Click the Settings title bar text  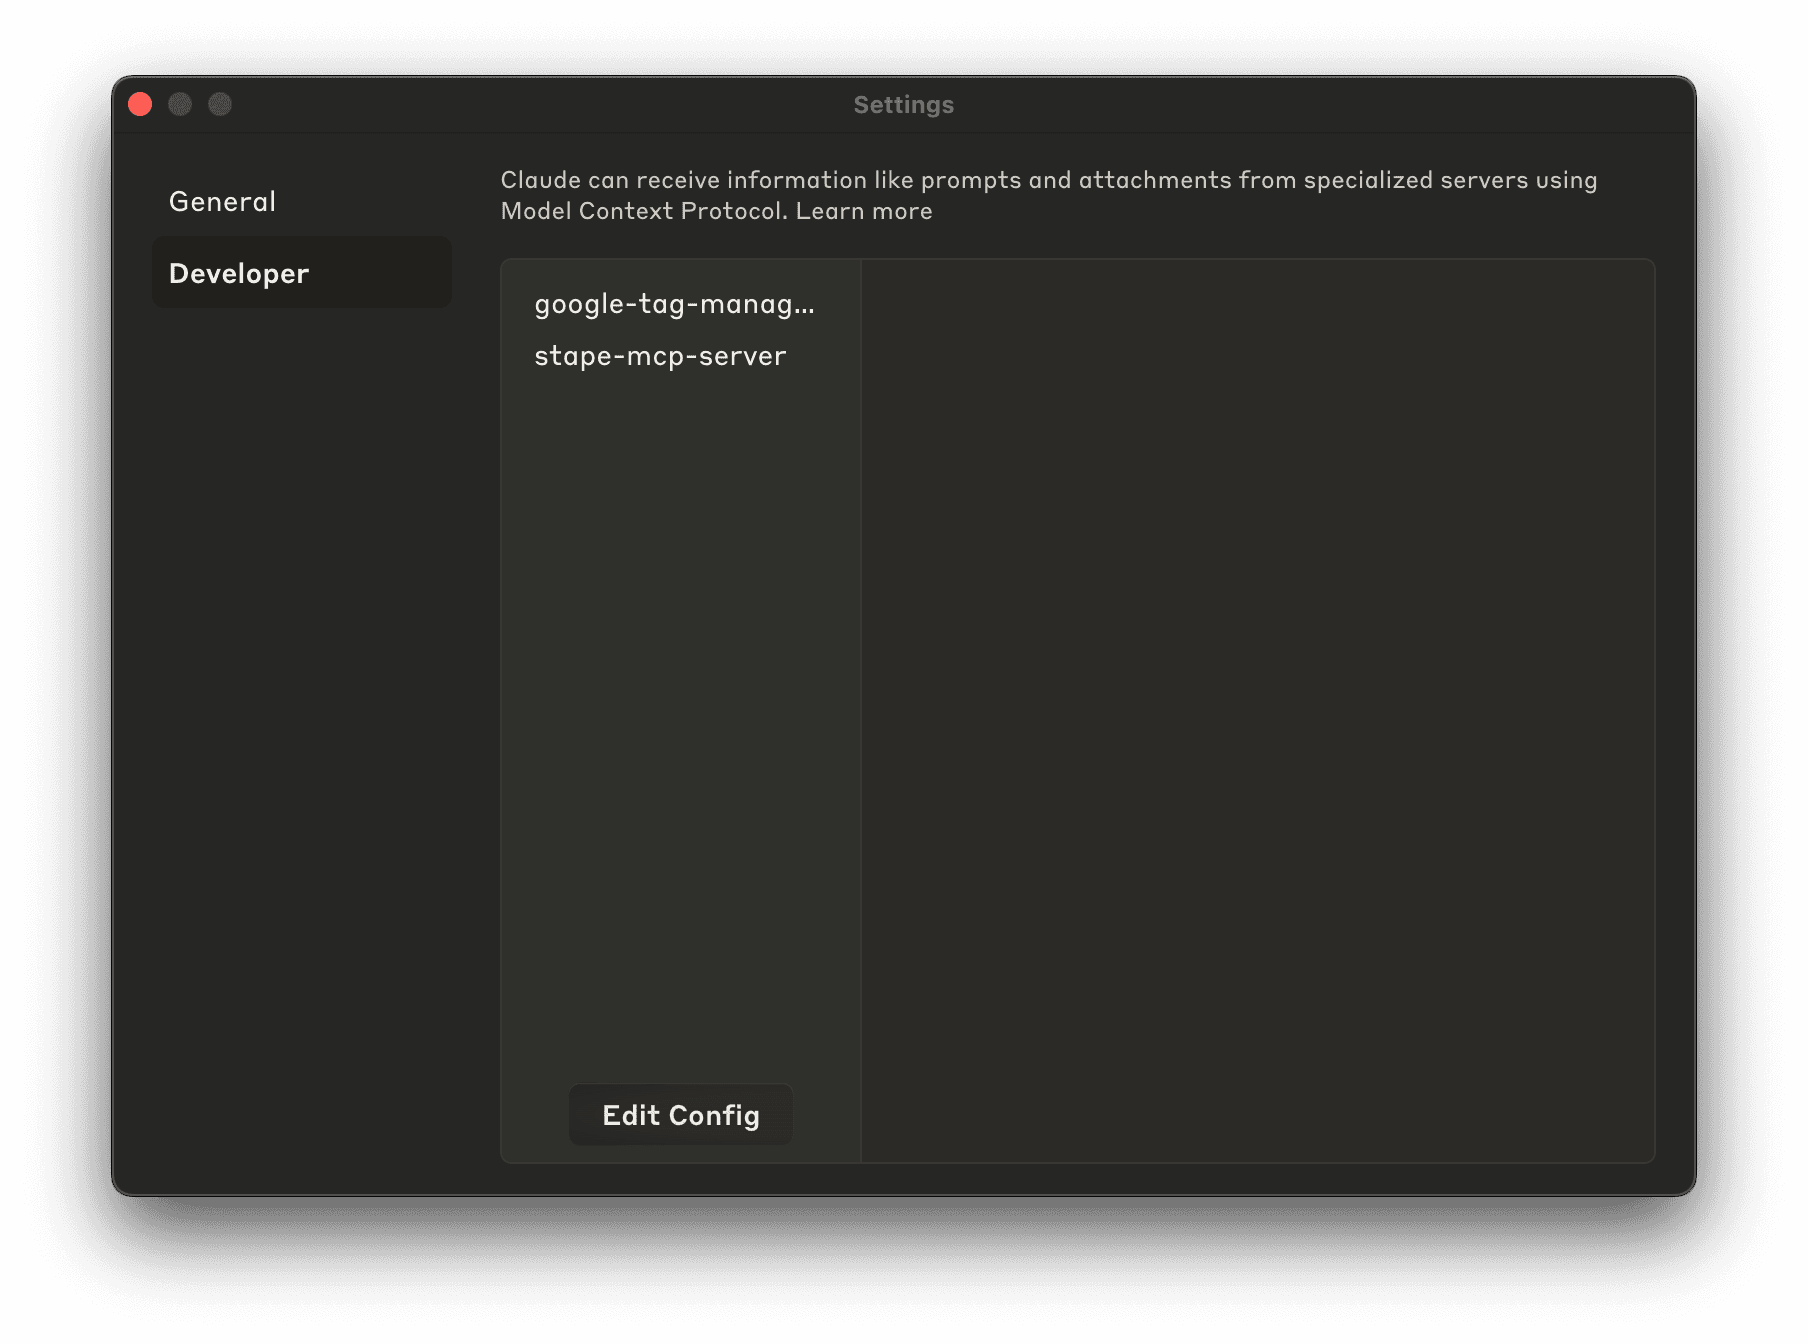click(x=902, y=104)
